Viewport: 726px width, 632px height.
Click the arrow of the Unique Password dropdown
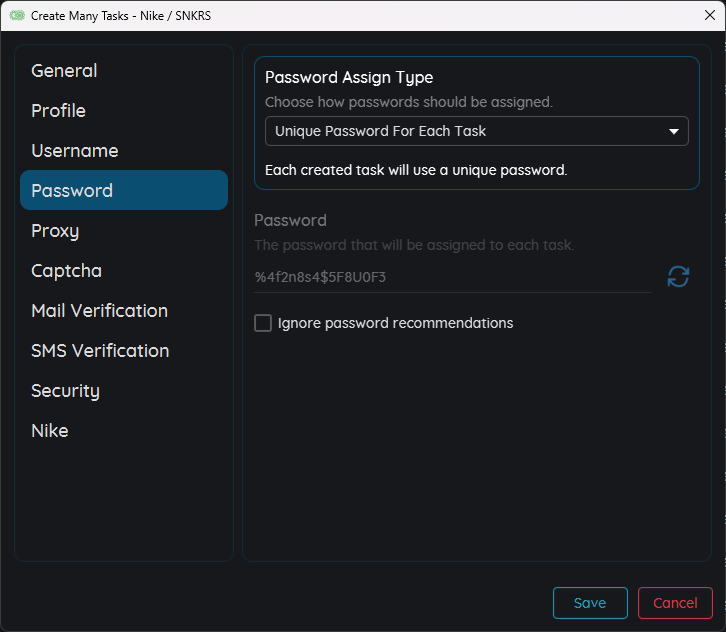click(x=673, y=131)
